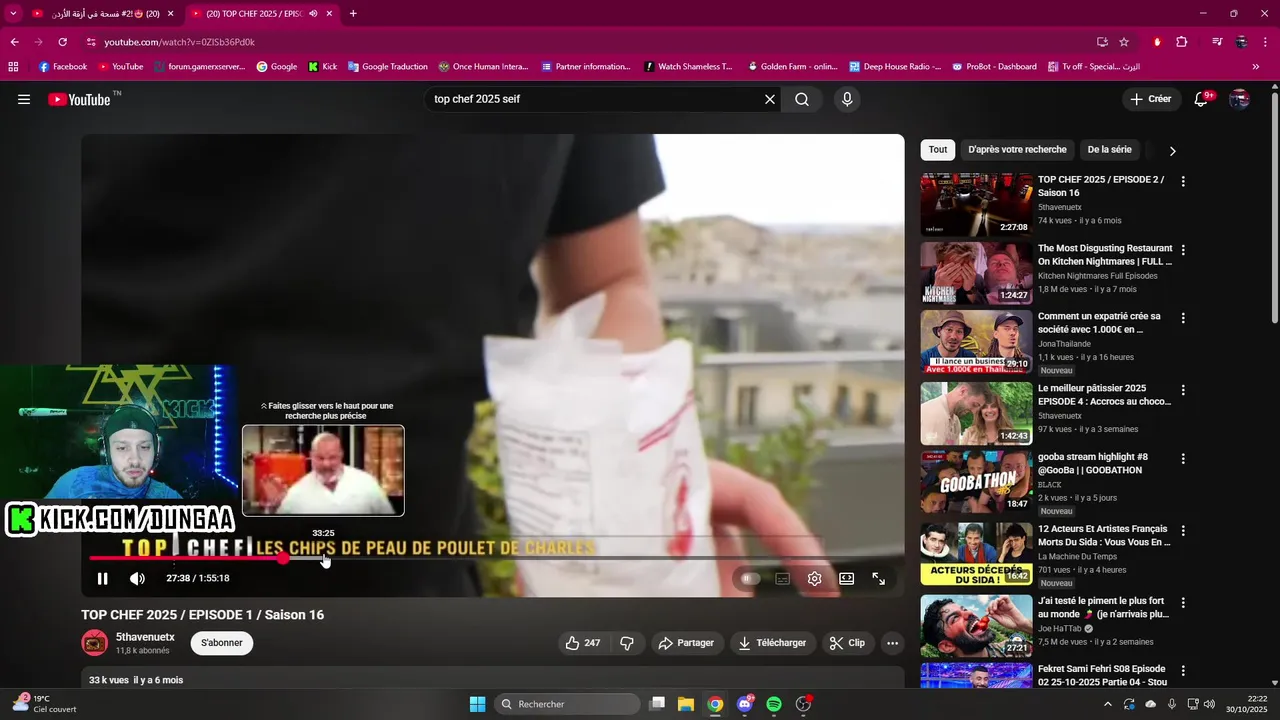The height and width of the screenshot is (720, 1280).
Task: Open 5thavenuetx channel name link
Action: [x=145, y=637]
